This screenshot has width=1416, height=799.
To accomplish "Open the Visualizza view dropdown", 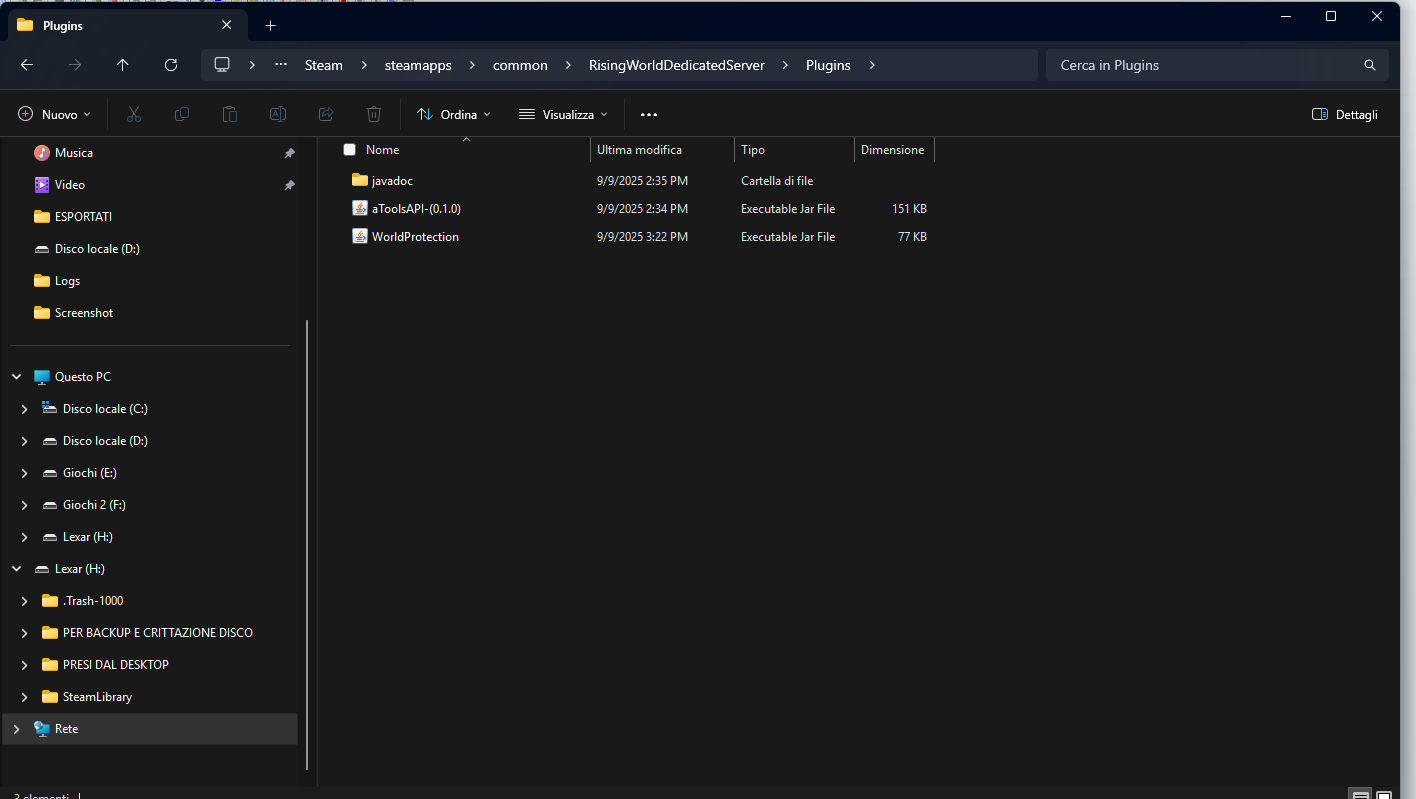I will point(563,115).
